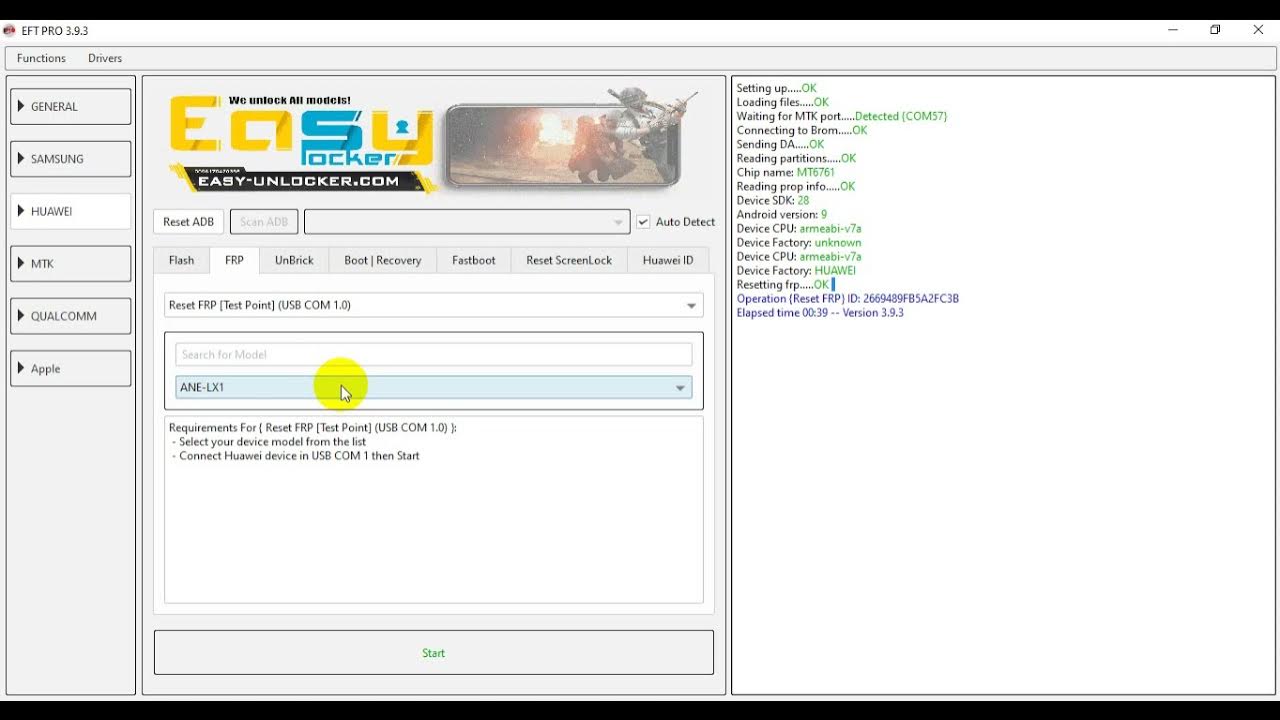
Task: Minimize the EFT PRO window
Action: click(1173, 30)
